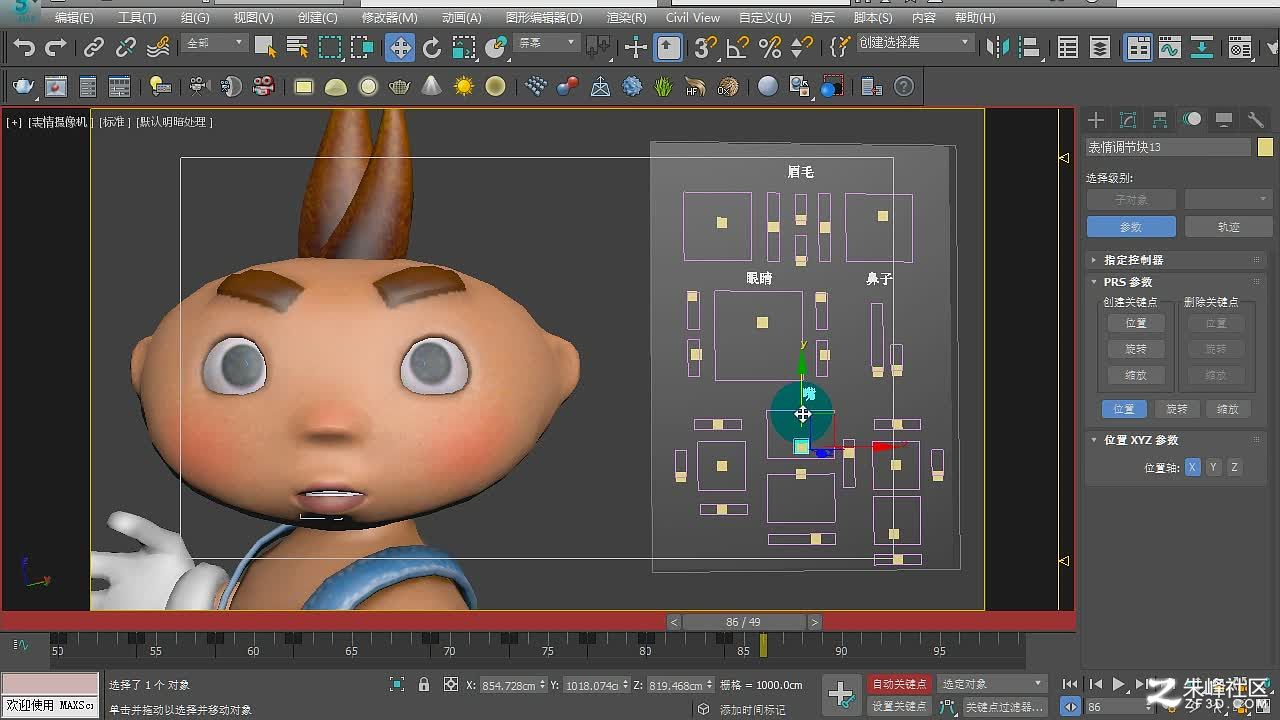
Task: Choose the Select Object tool
Action: click(x=265, y=47)
